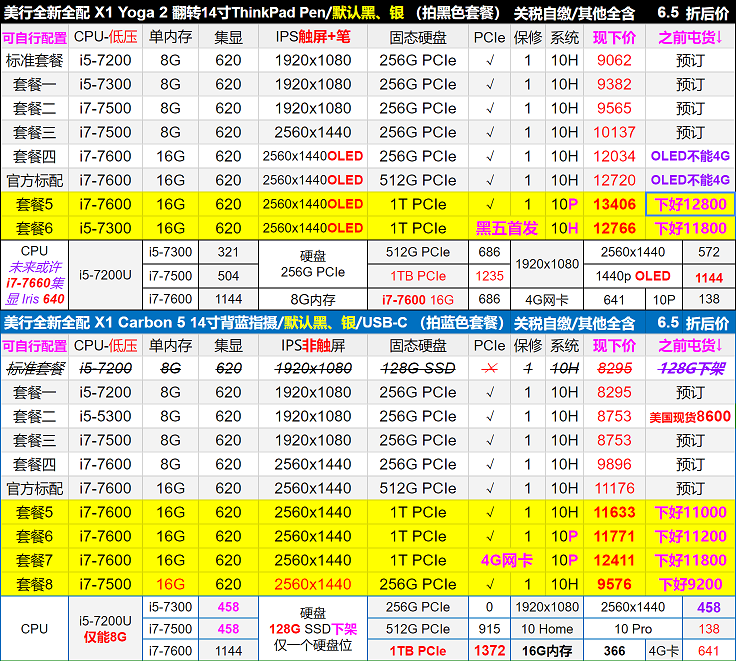Click magenta 4G网卡 in Carbon 套餐7 row
The width and height of the screenshot is (736, 661).
point(506,560)
